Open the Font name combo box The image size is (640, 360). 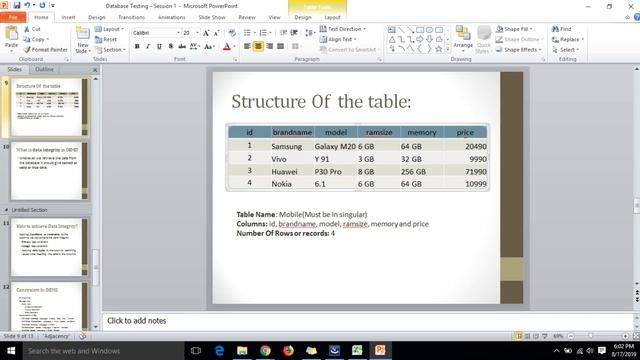[156, 33]
